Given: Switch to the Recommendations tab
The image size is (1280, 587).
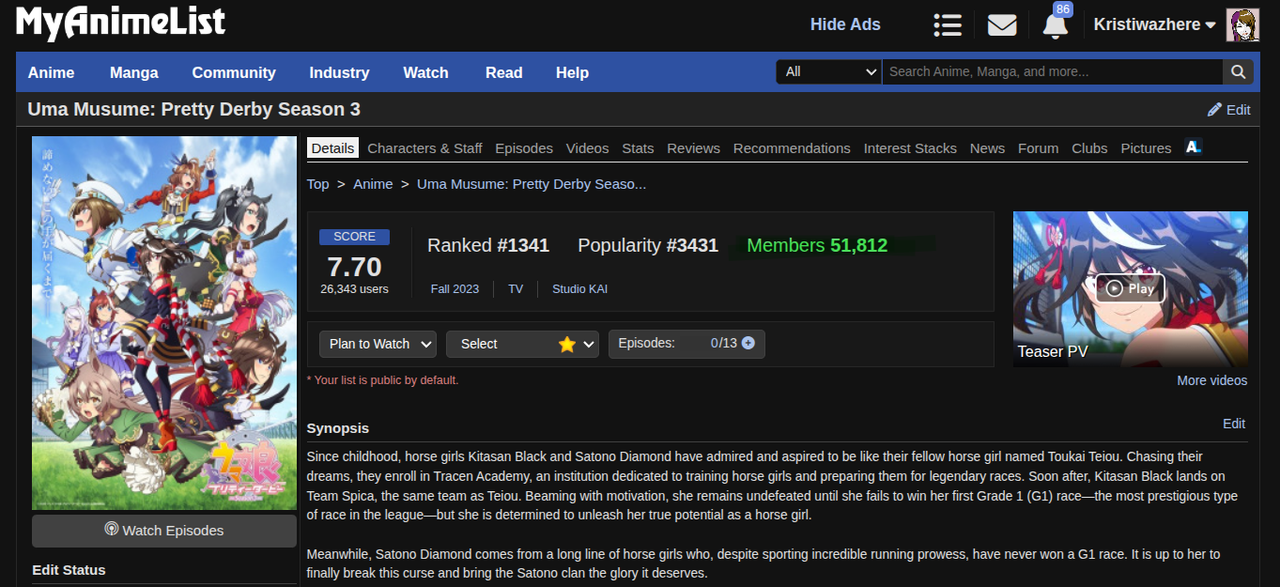Looking at the screenshot, I should [792, 148].
